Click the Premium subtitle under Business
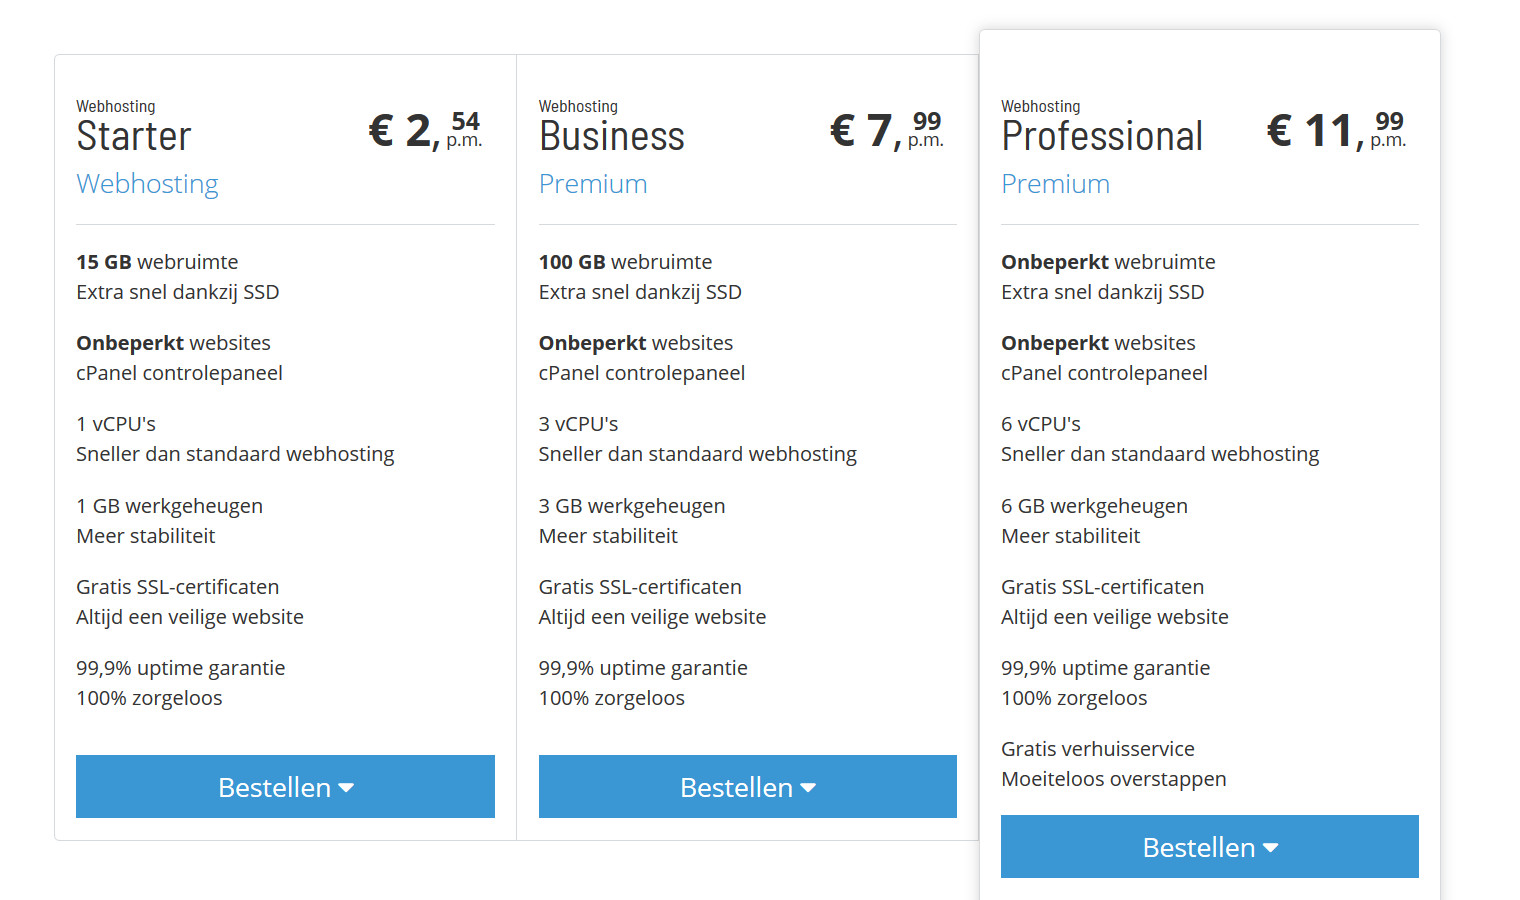 pos(593,184)
